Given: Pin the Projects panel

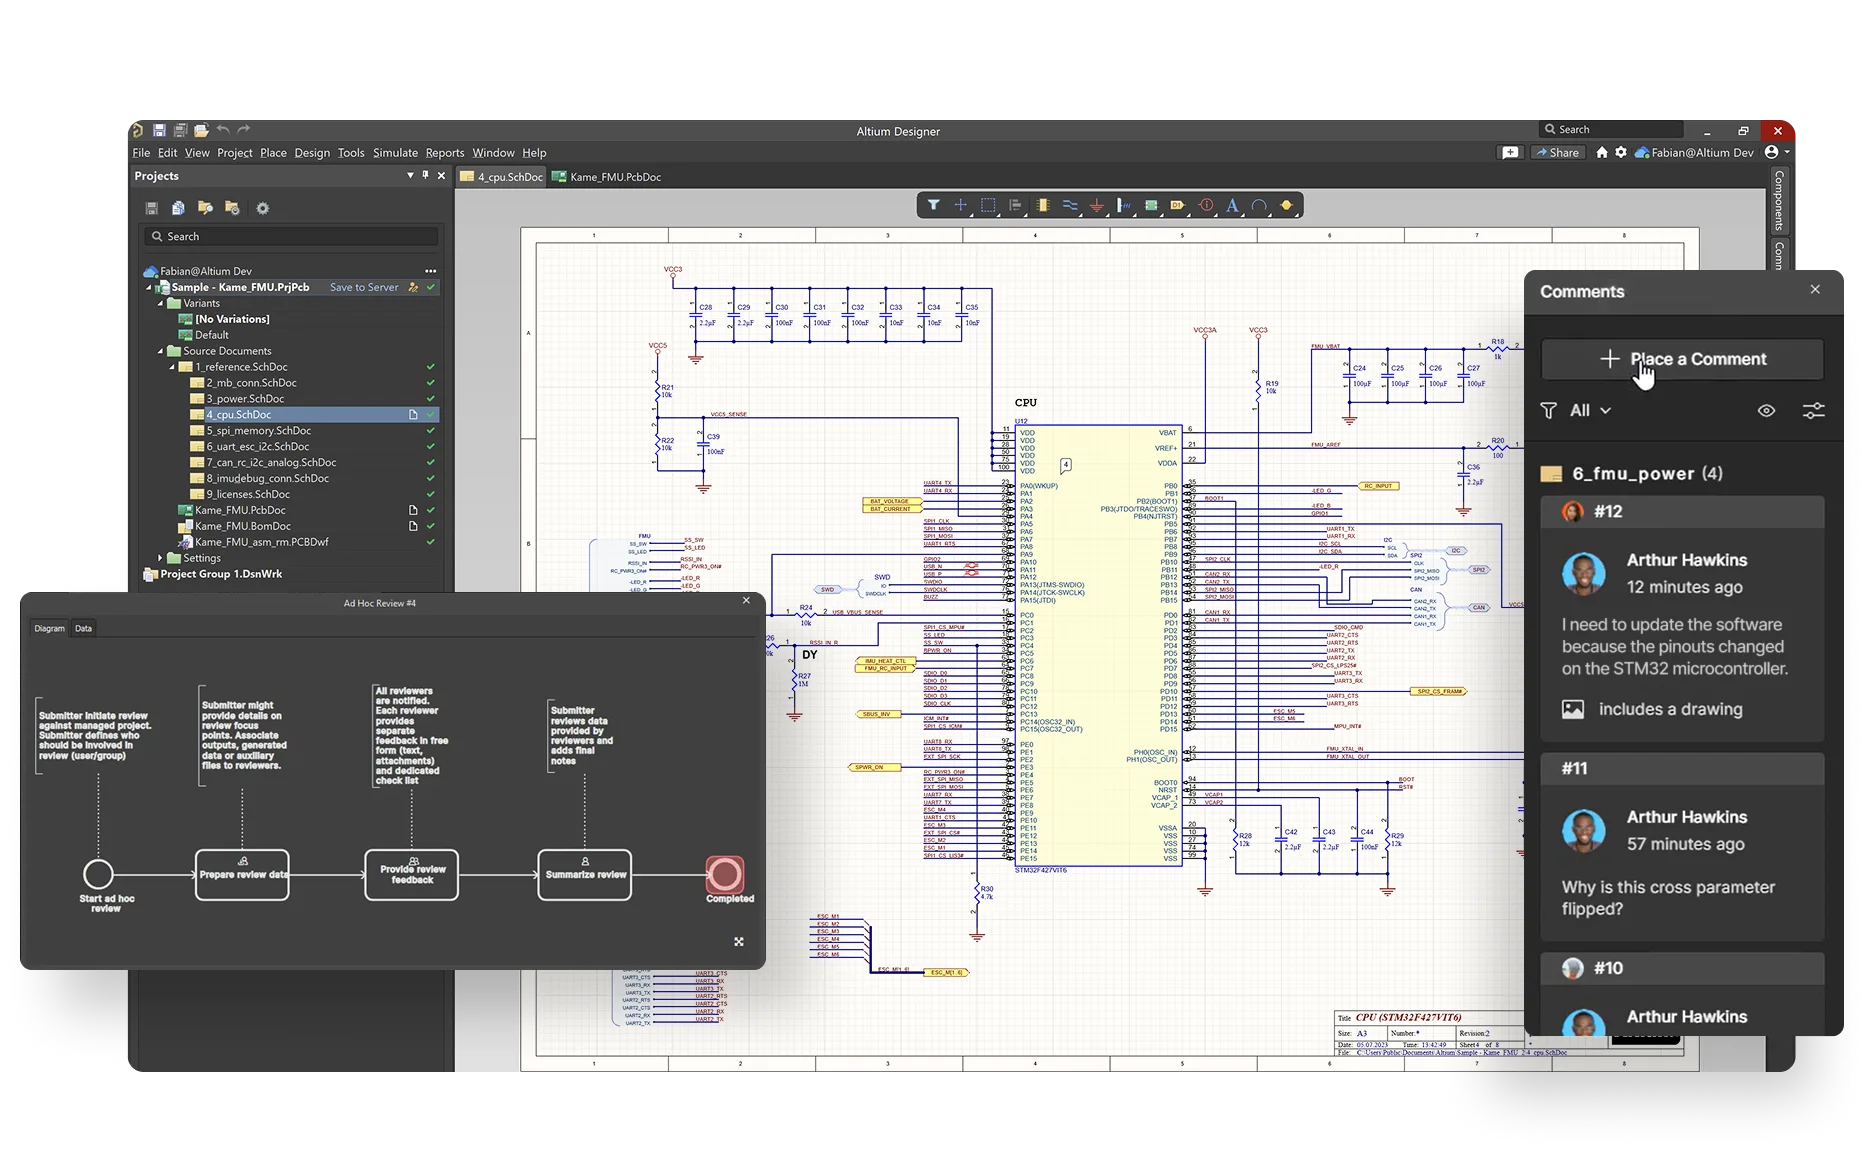Looking at the screenshot, I should coord(425,175).
